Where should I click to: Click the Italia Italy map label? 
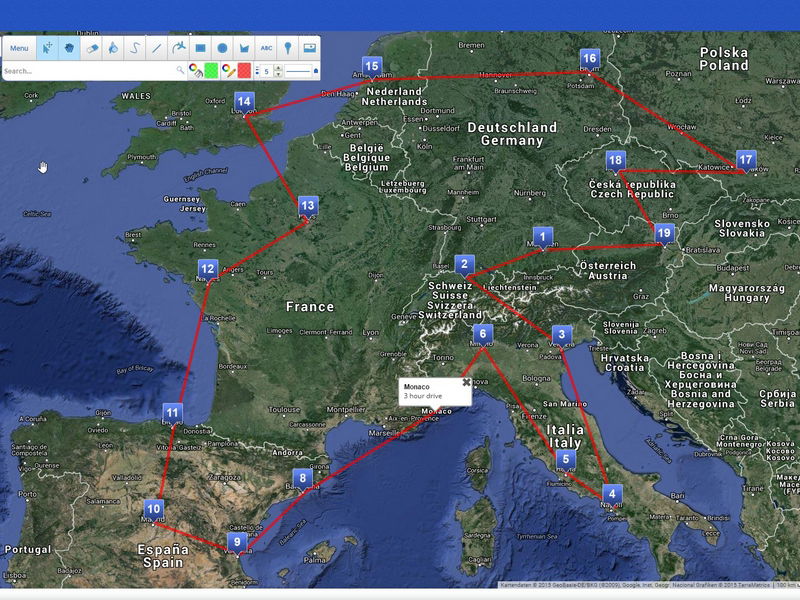pos(565,436)
